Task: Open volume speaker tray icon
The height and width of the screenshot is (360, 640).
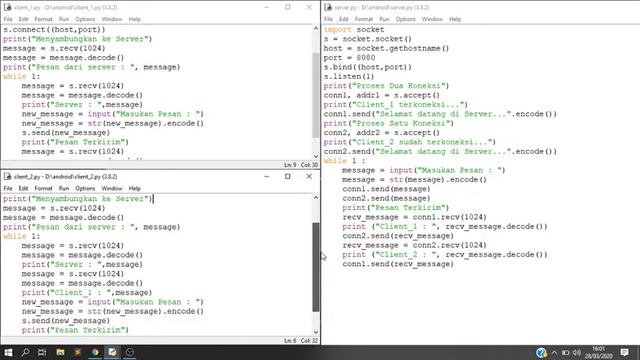Action: tap(576, 353)
